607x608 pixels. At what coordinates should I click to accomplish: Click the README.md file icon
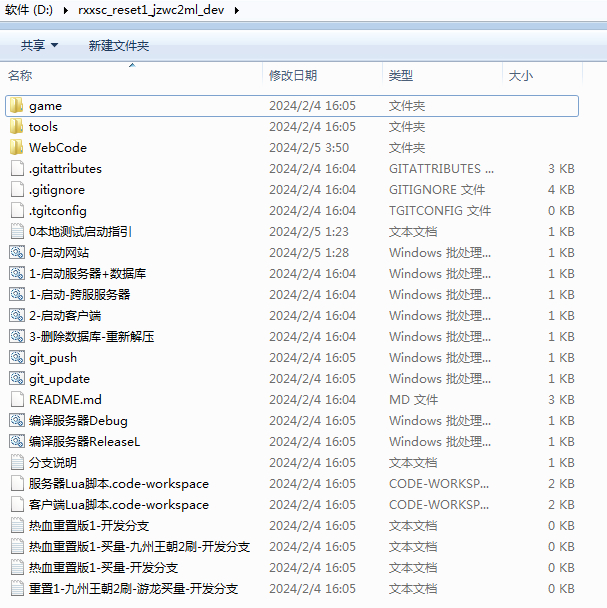[x=17, y=399]
